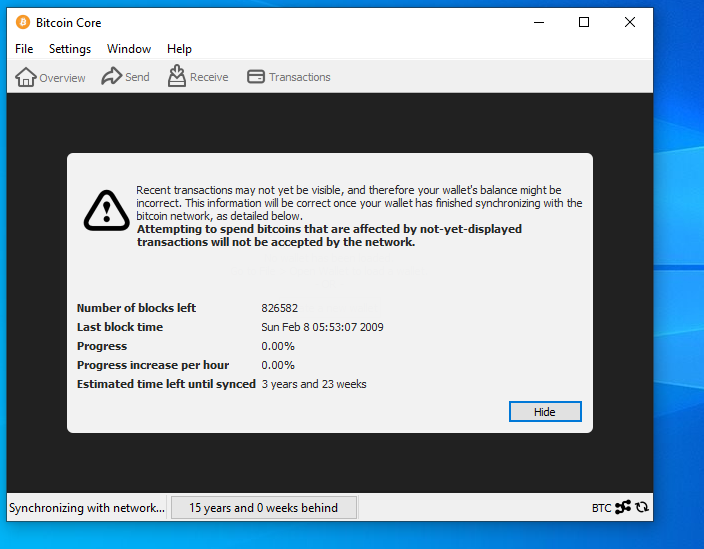
Task: Open the Transactions card icon
Action: [256, 77]
